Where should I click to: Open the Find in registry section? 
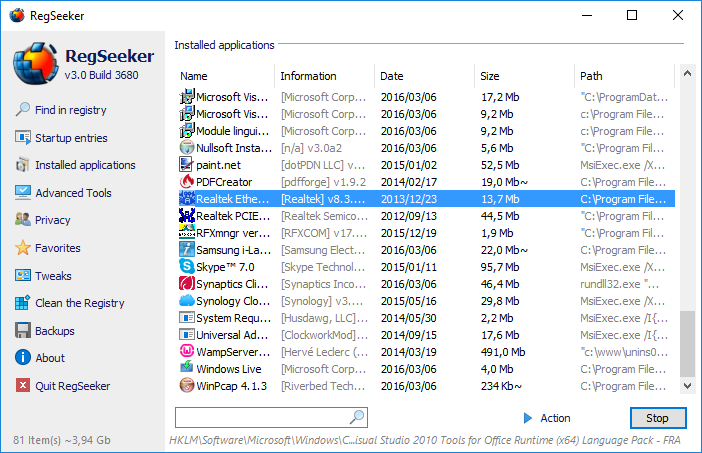71,110
